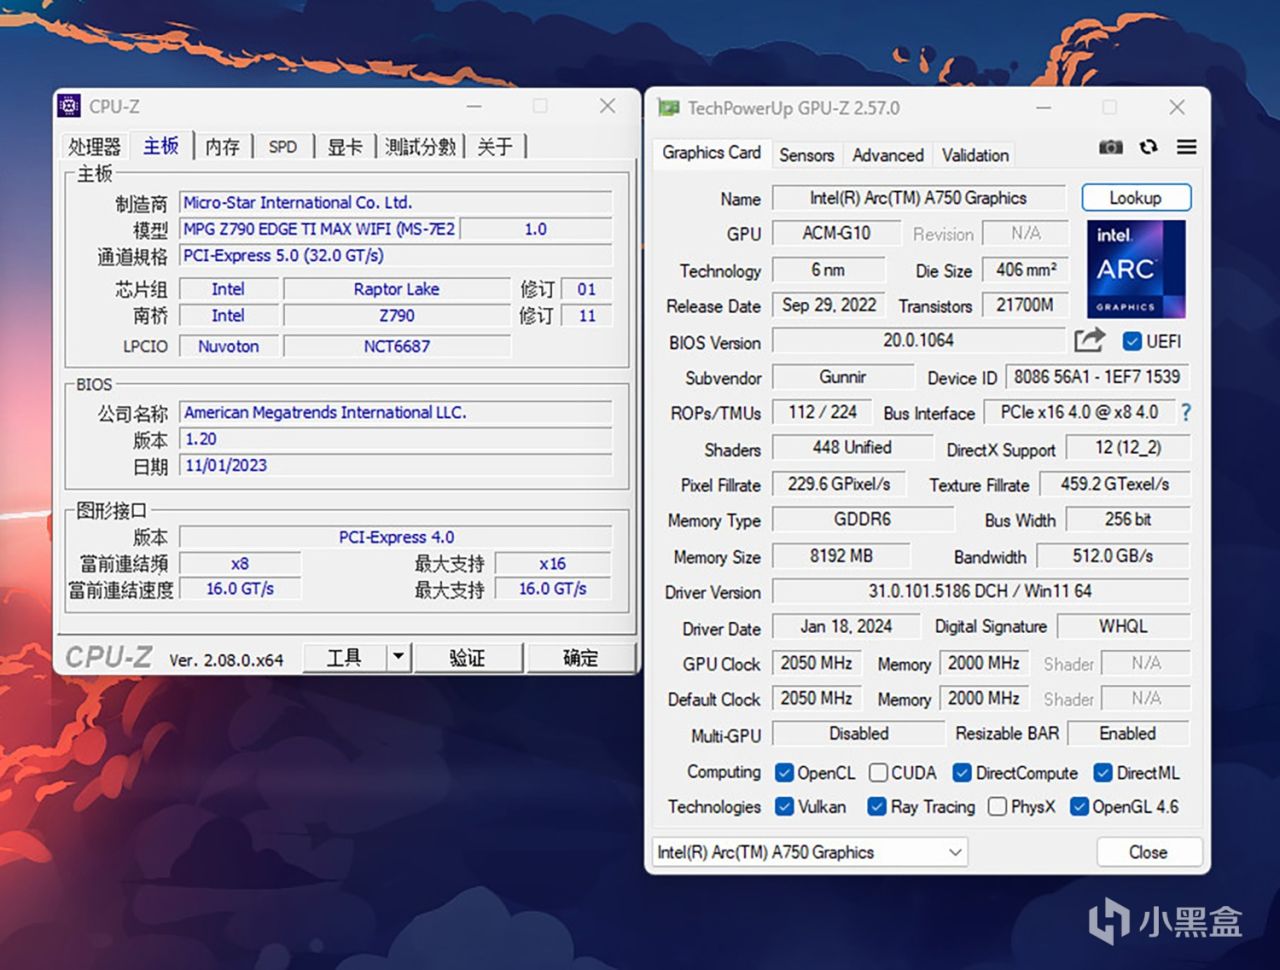Disable the Ray Tracing checkbox

click(x=877, y=807)
